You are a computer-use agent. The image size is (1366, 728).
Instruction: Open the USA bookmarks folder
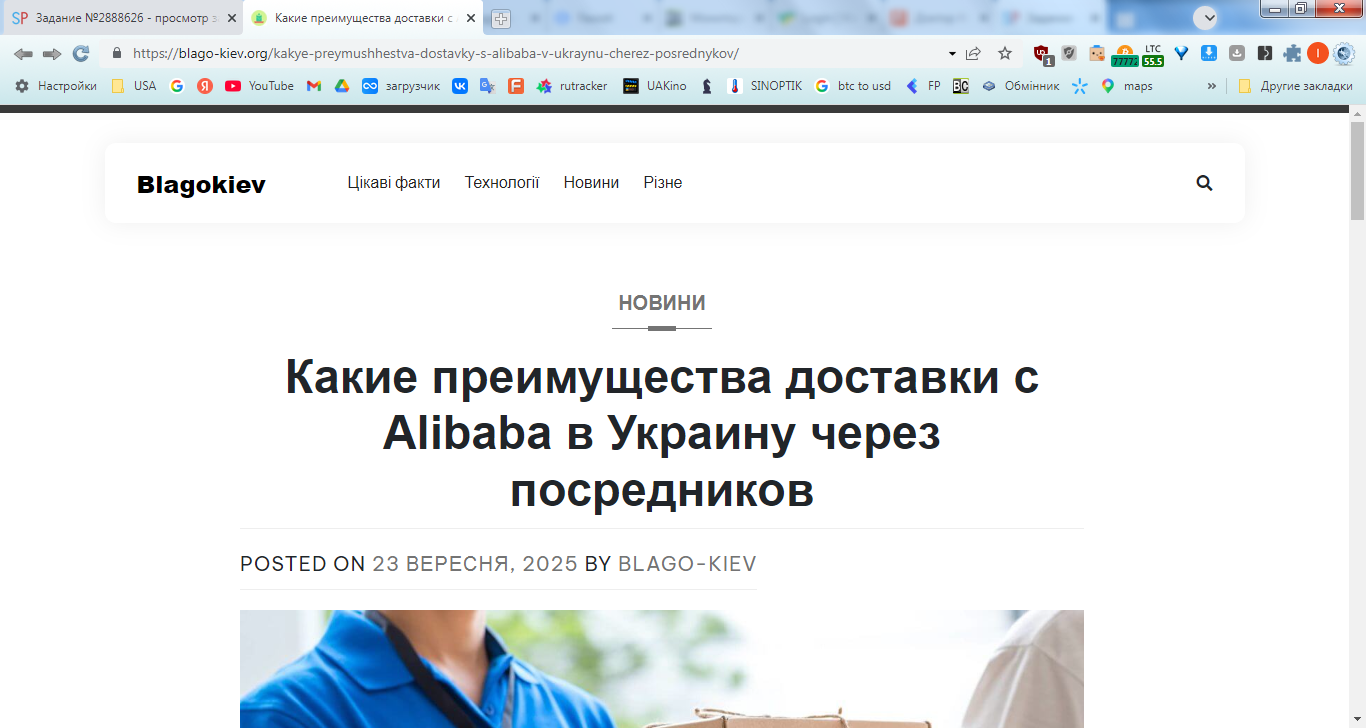point(133,86)
